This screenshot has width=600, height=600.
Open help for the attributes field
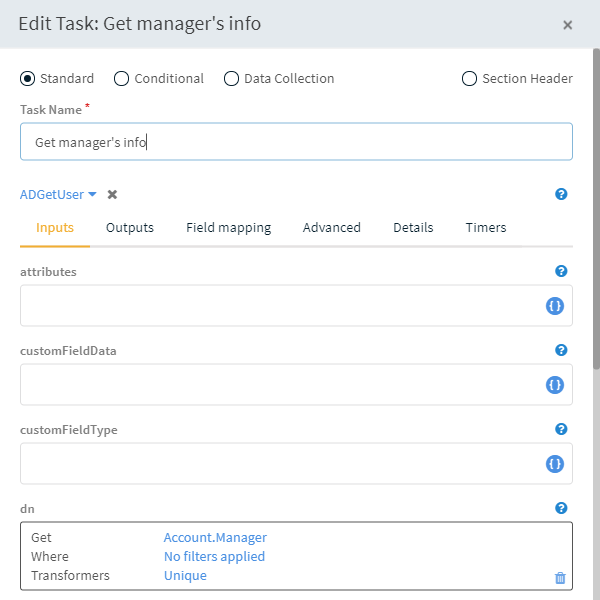pyautogui.click(x=561, y=271)
